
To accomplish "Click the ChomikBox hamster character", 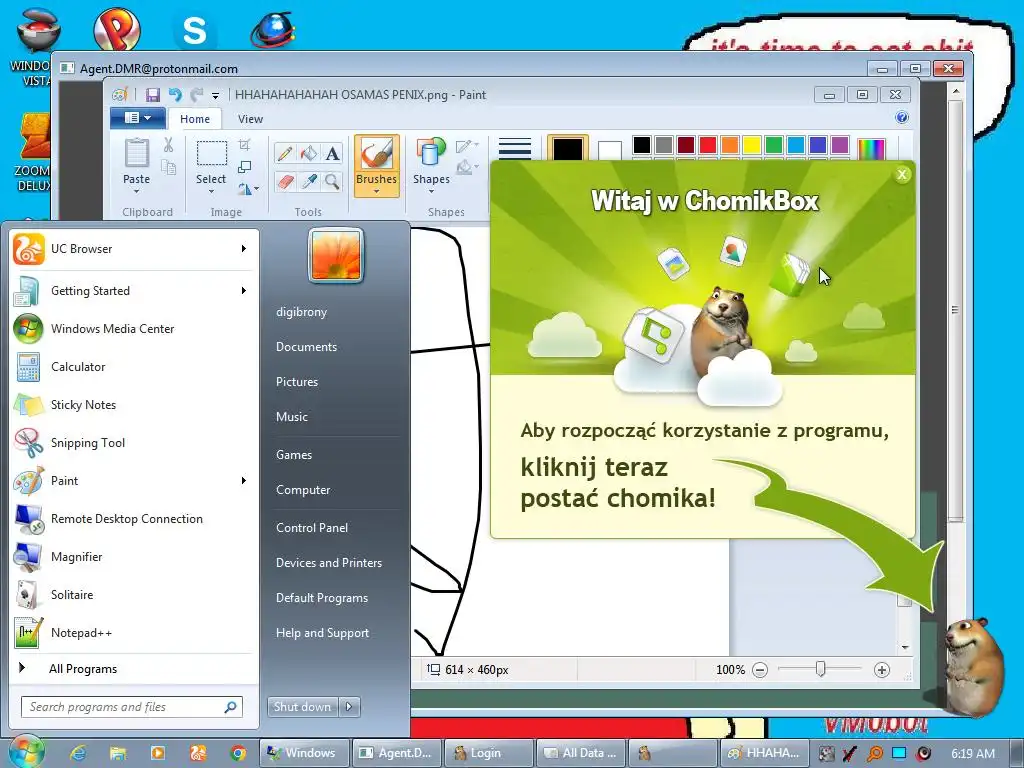I will click(x=973, y=665).
